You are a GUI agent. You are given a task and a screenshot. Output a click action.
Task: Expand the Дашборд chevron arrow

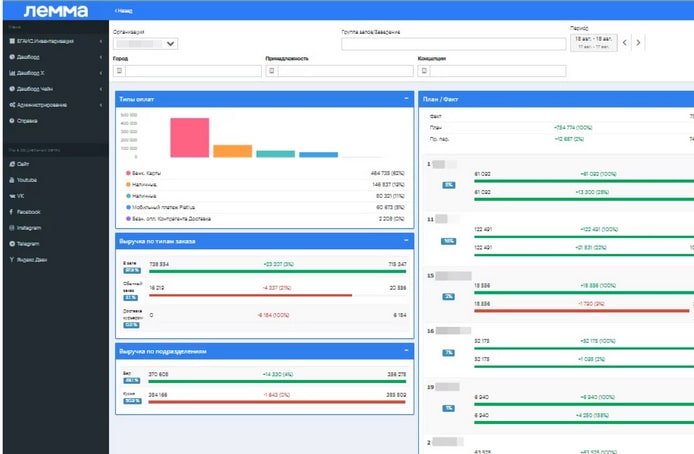(101, 58)
